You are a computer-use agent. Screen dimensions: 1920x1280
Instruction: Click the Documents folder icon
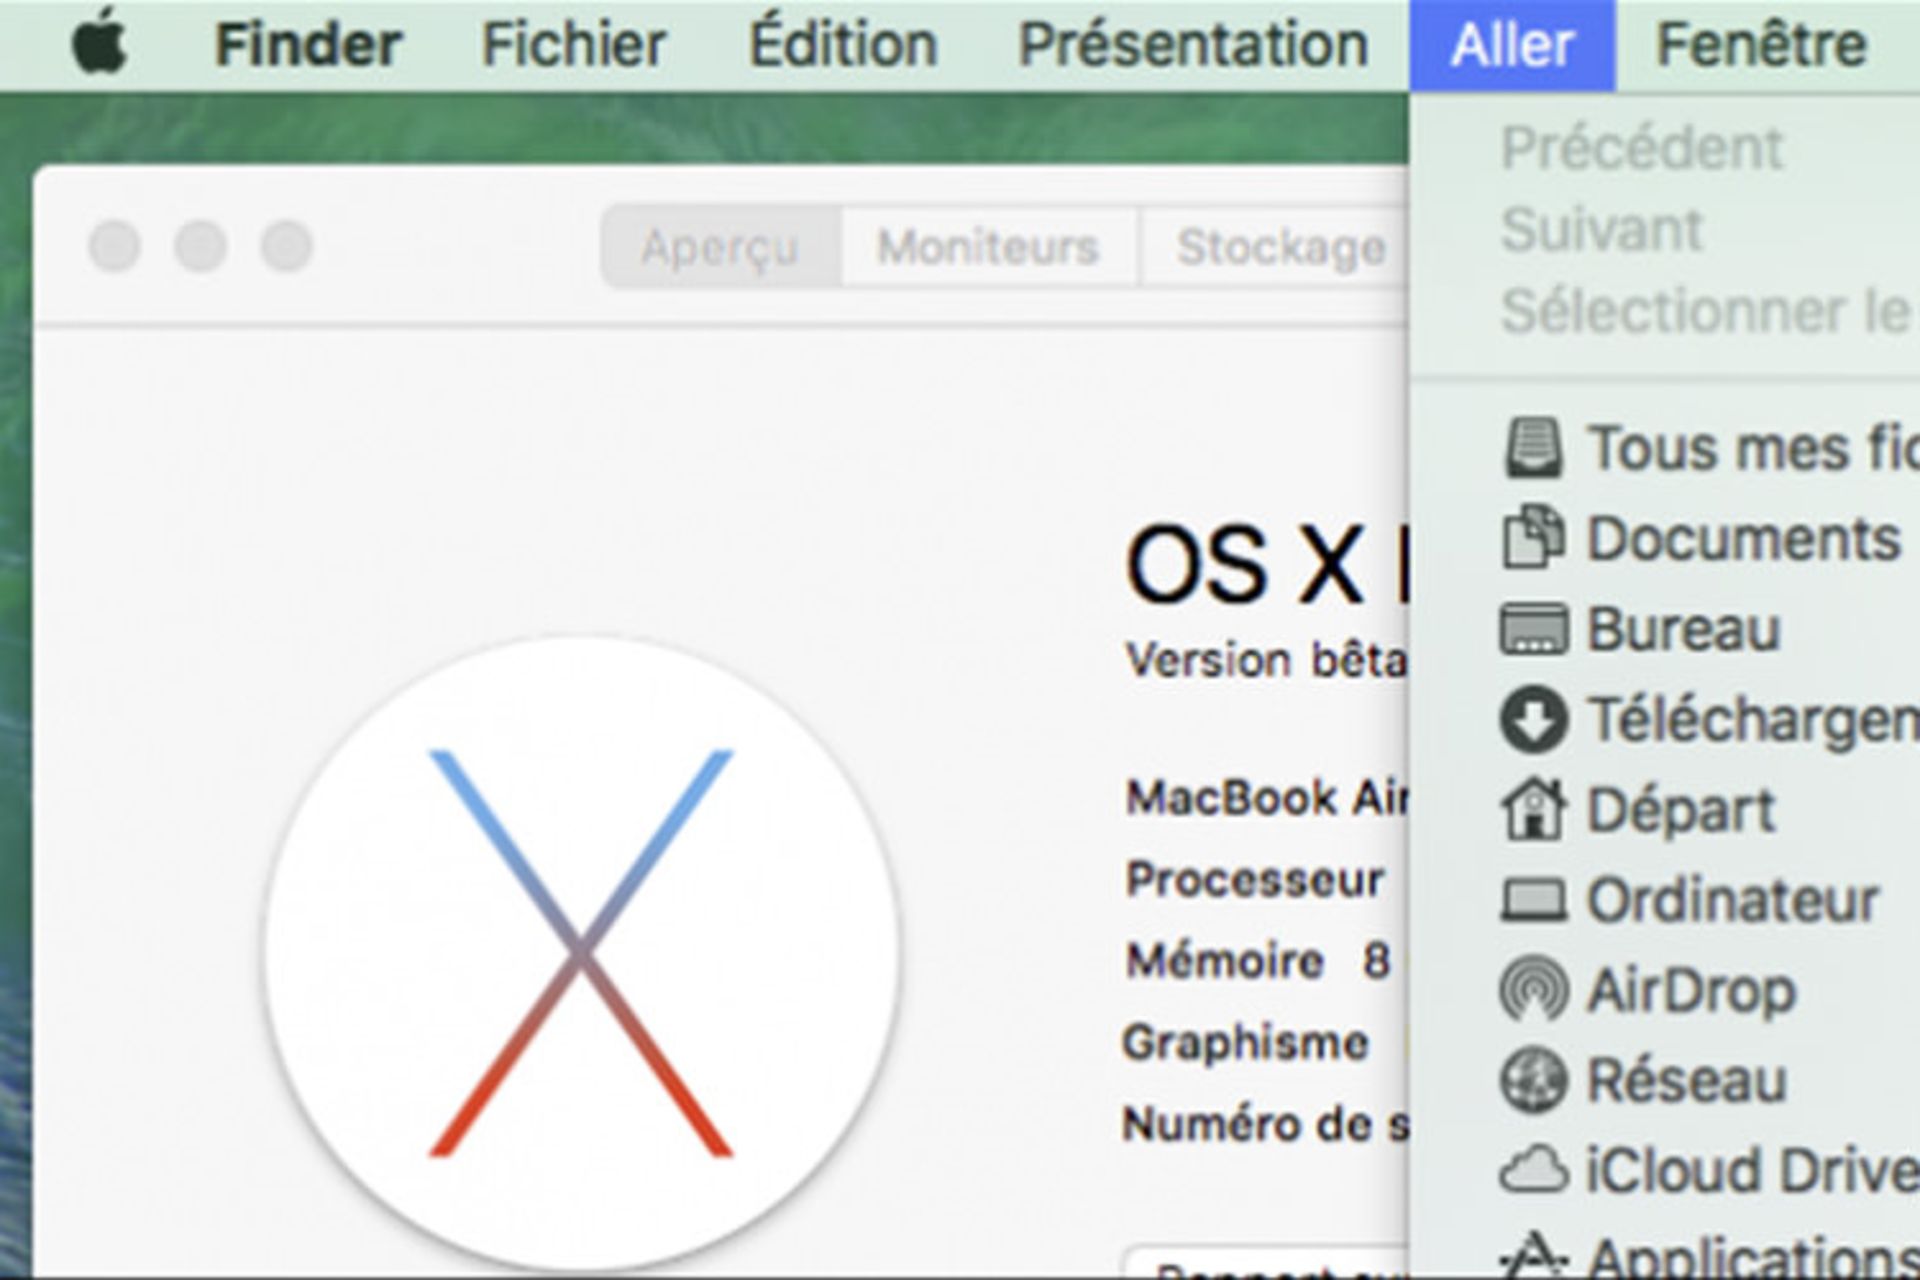pos(1533,538)
